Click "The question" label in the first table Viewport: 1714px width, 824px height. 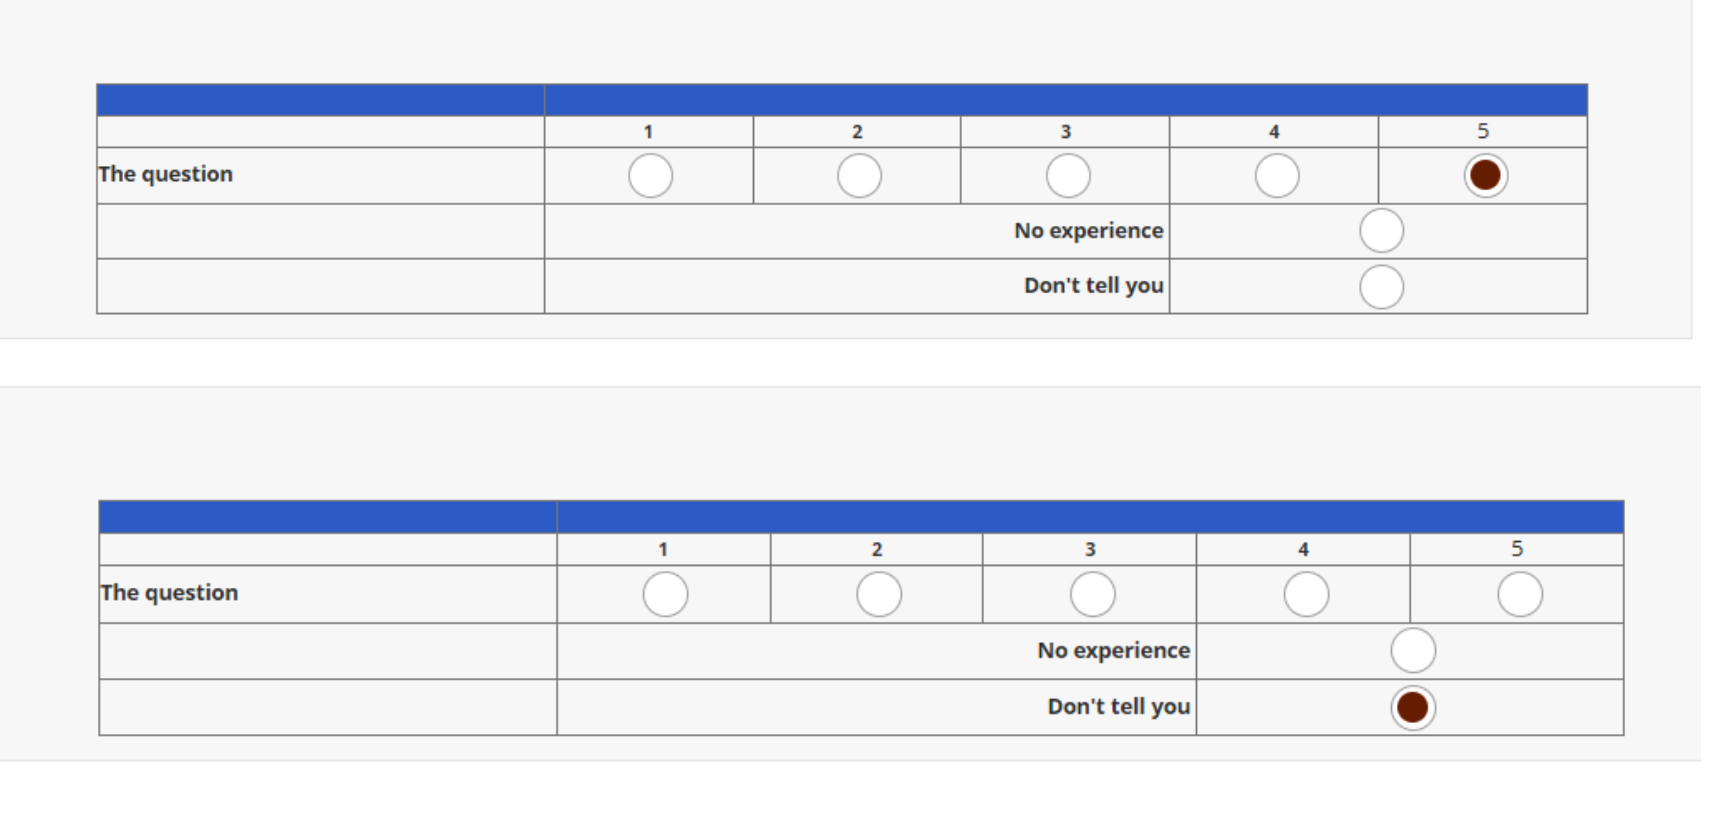tap(166, 174)
